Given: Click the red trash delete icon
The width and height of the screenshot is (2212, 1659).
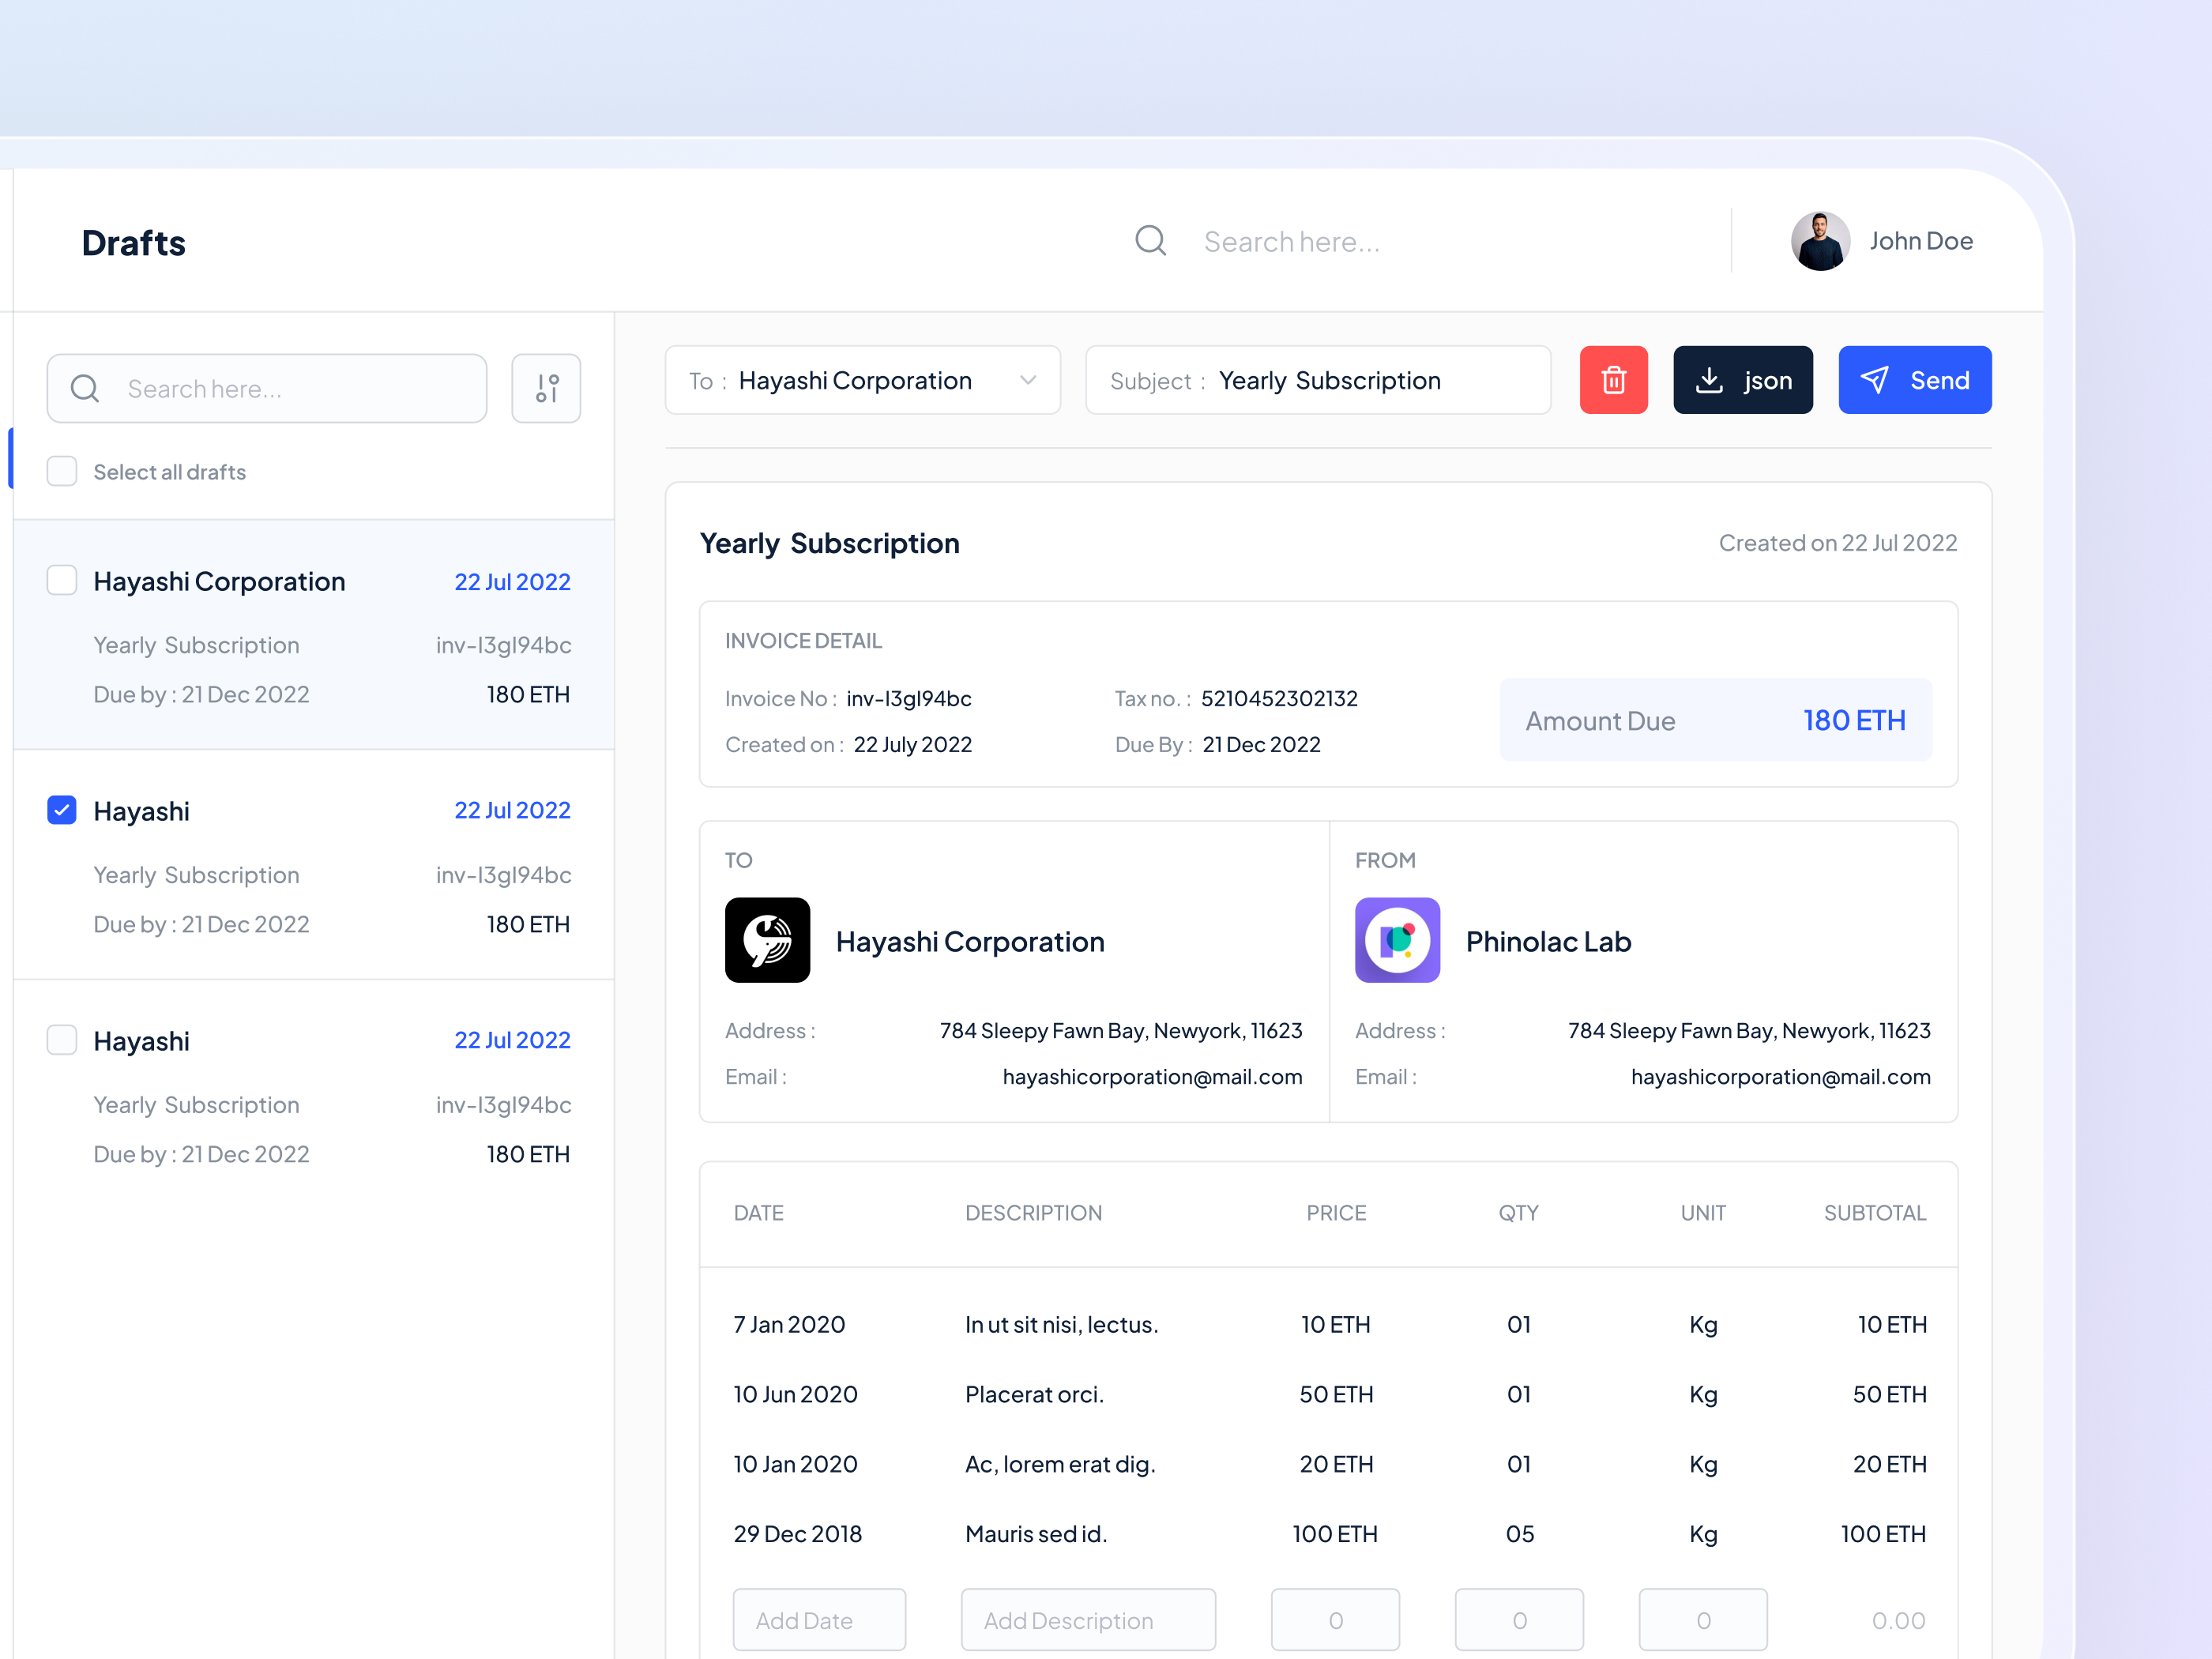Looking at the screenshot, I should tap(1613, 380).
